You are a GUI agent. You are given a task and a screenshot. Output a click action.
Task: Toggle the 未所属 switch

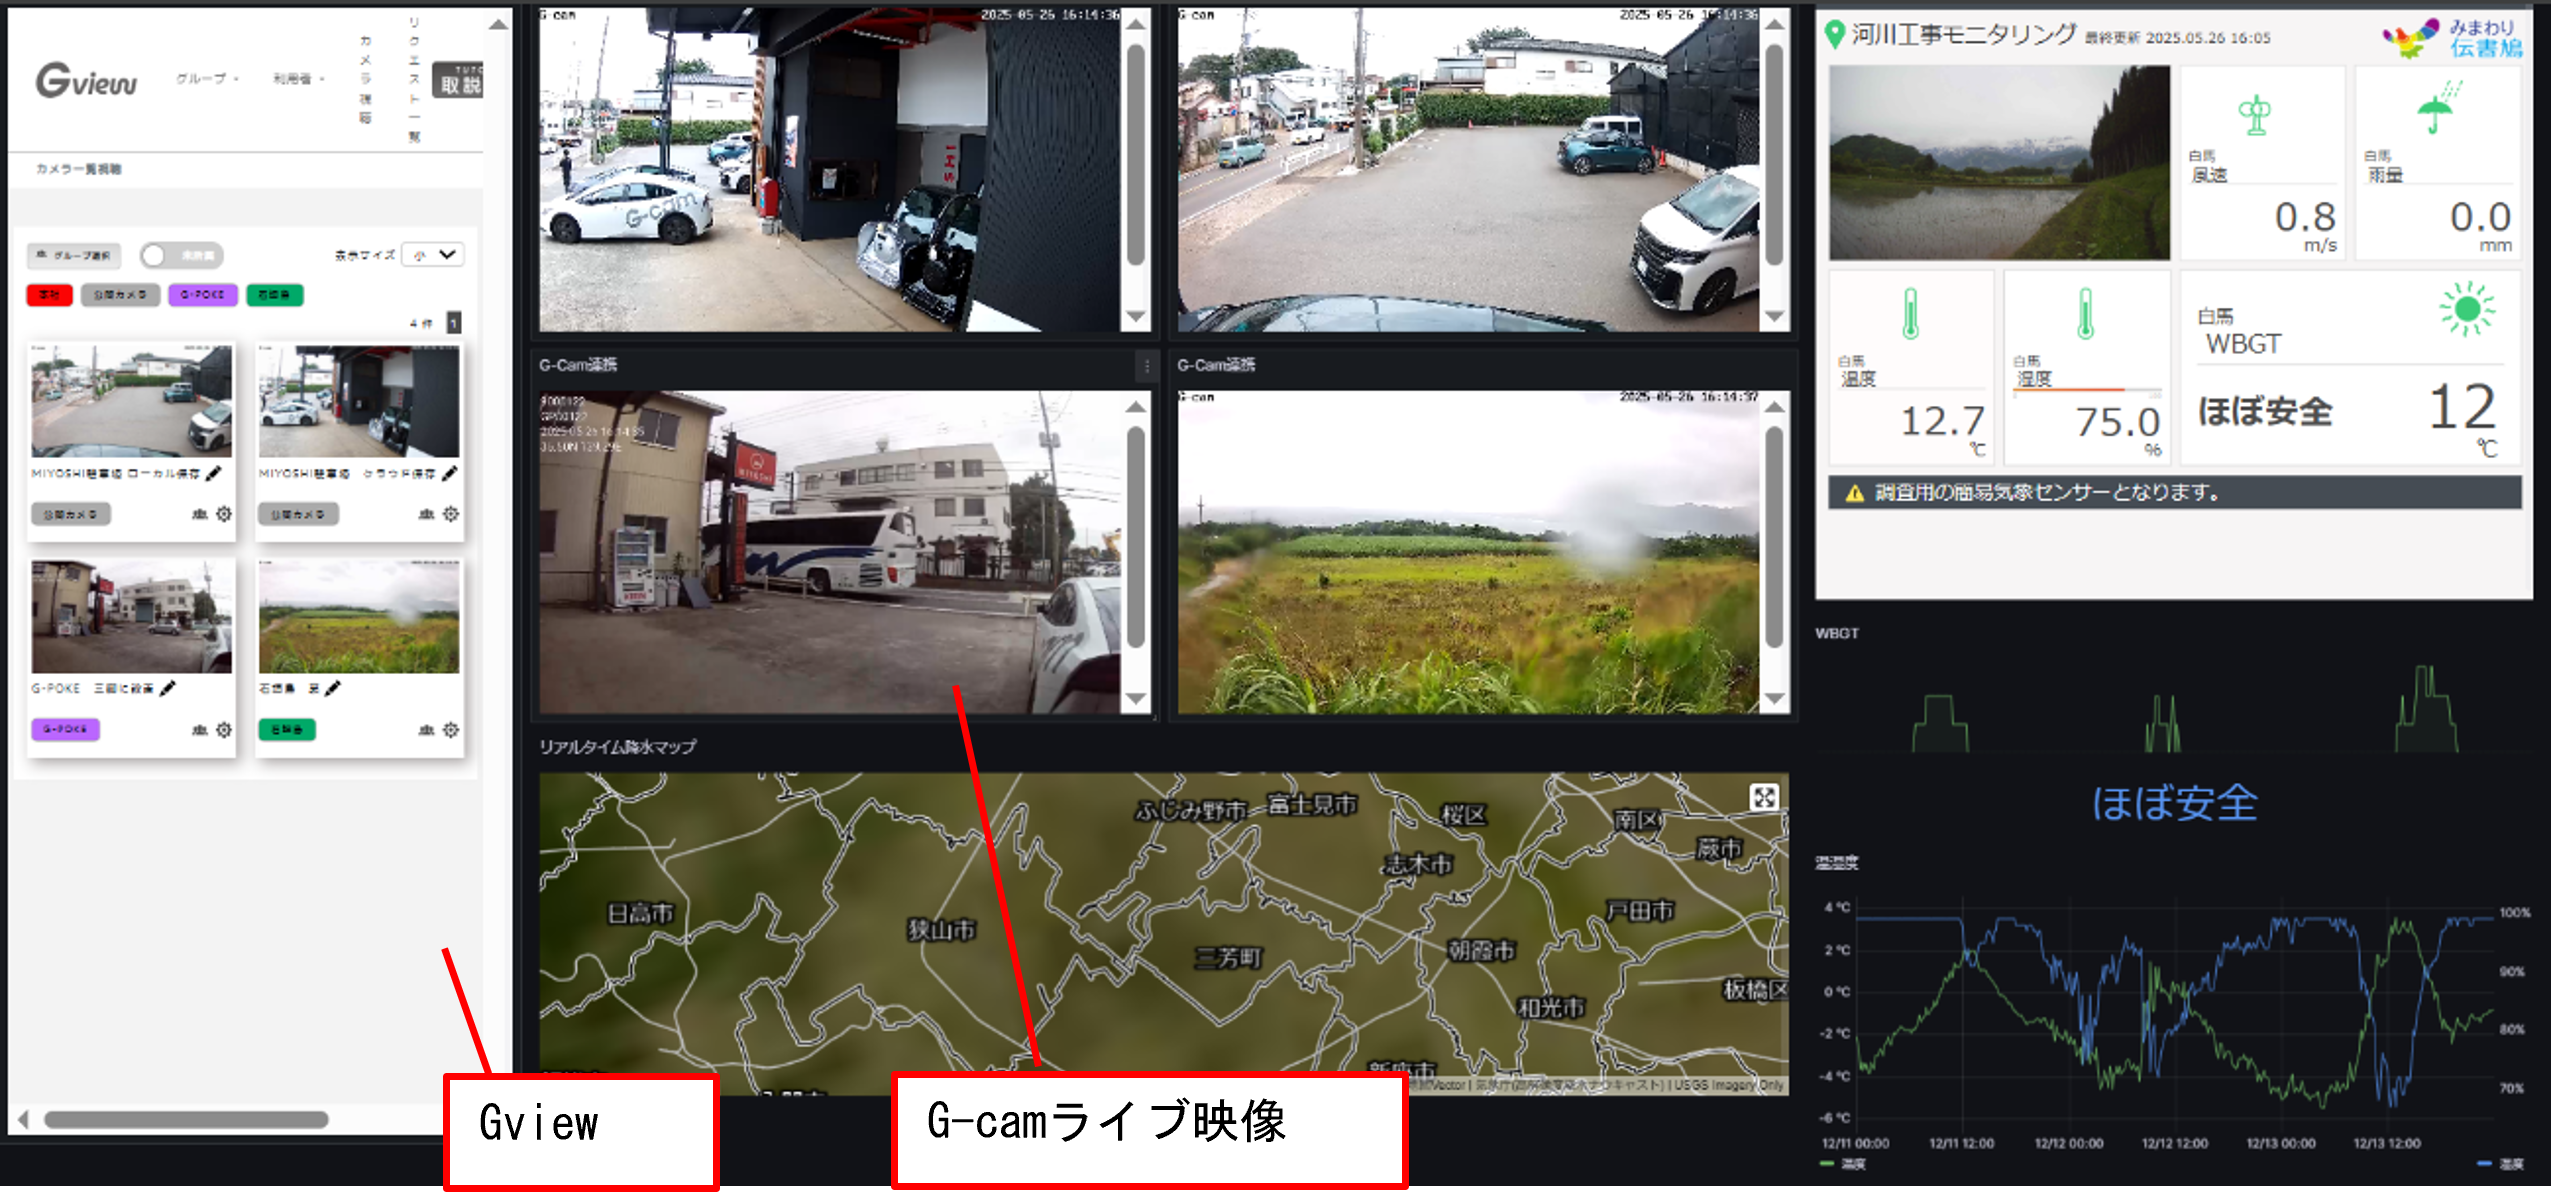pos(156,256)
